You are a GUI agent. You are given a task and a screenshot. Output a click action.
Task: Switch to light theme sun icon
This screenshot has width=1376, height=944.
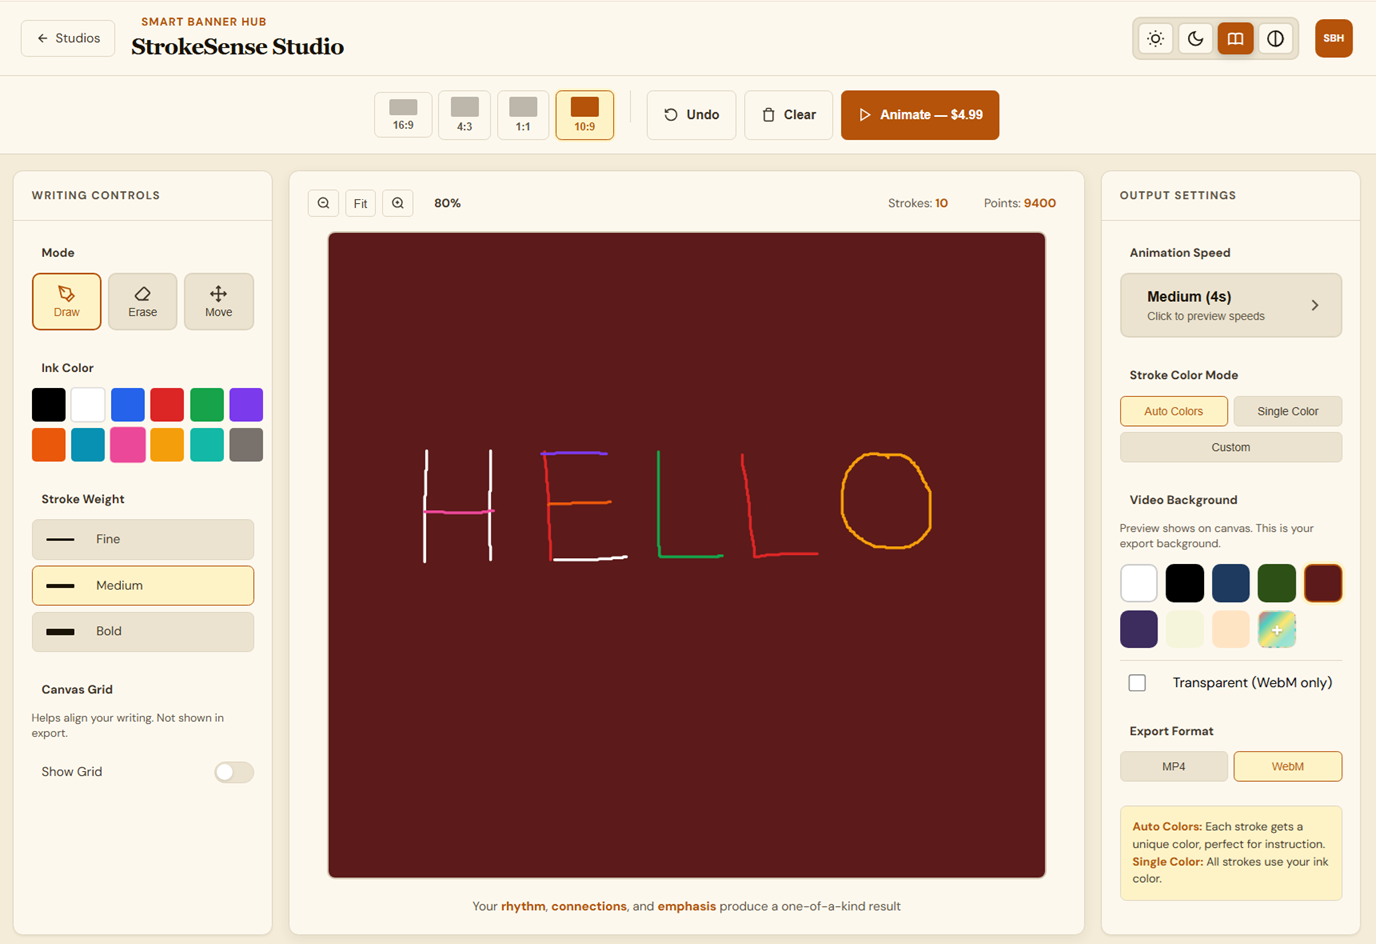point(1156,39)
